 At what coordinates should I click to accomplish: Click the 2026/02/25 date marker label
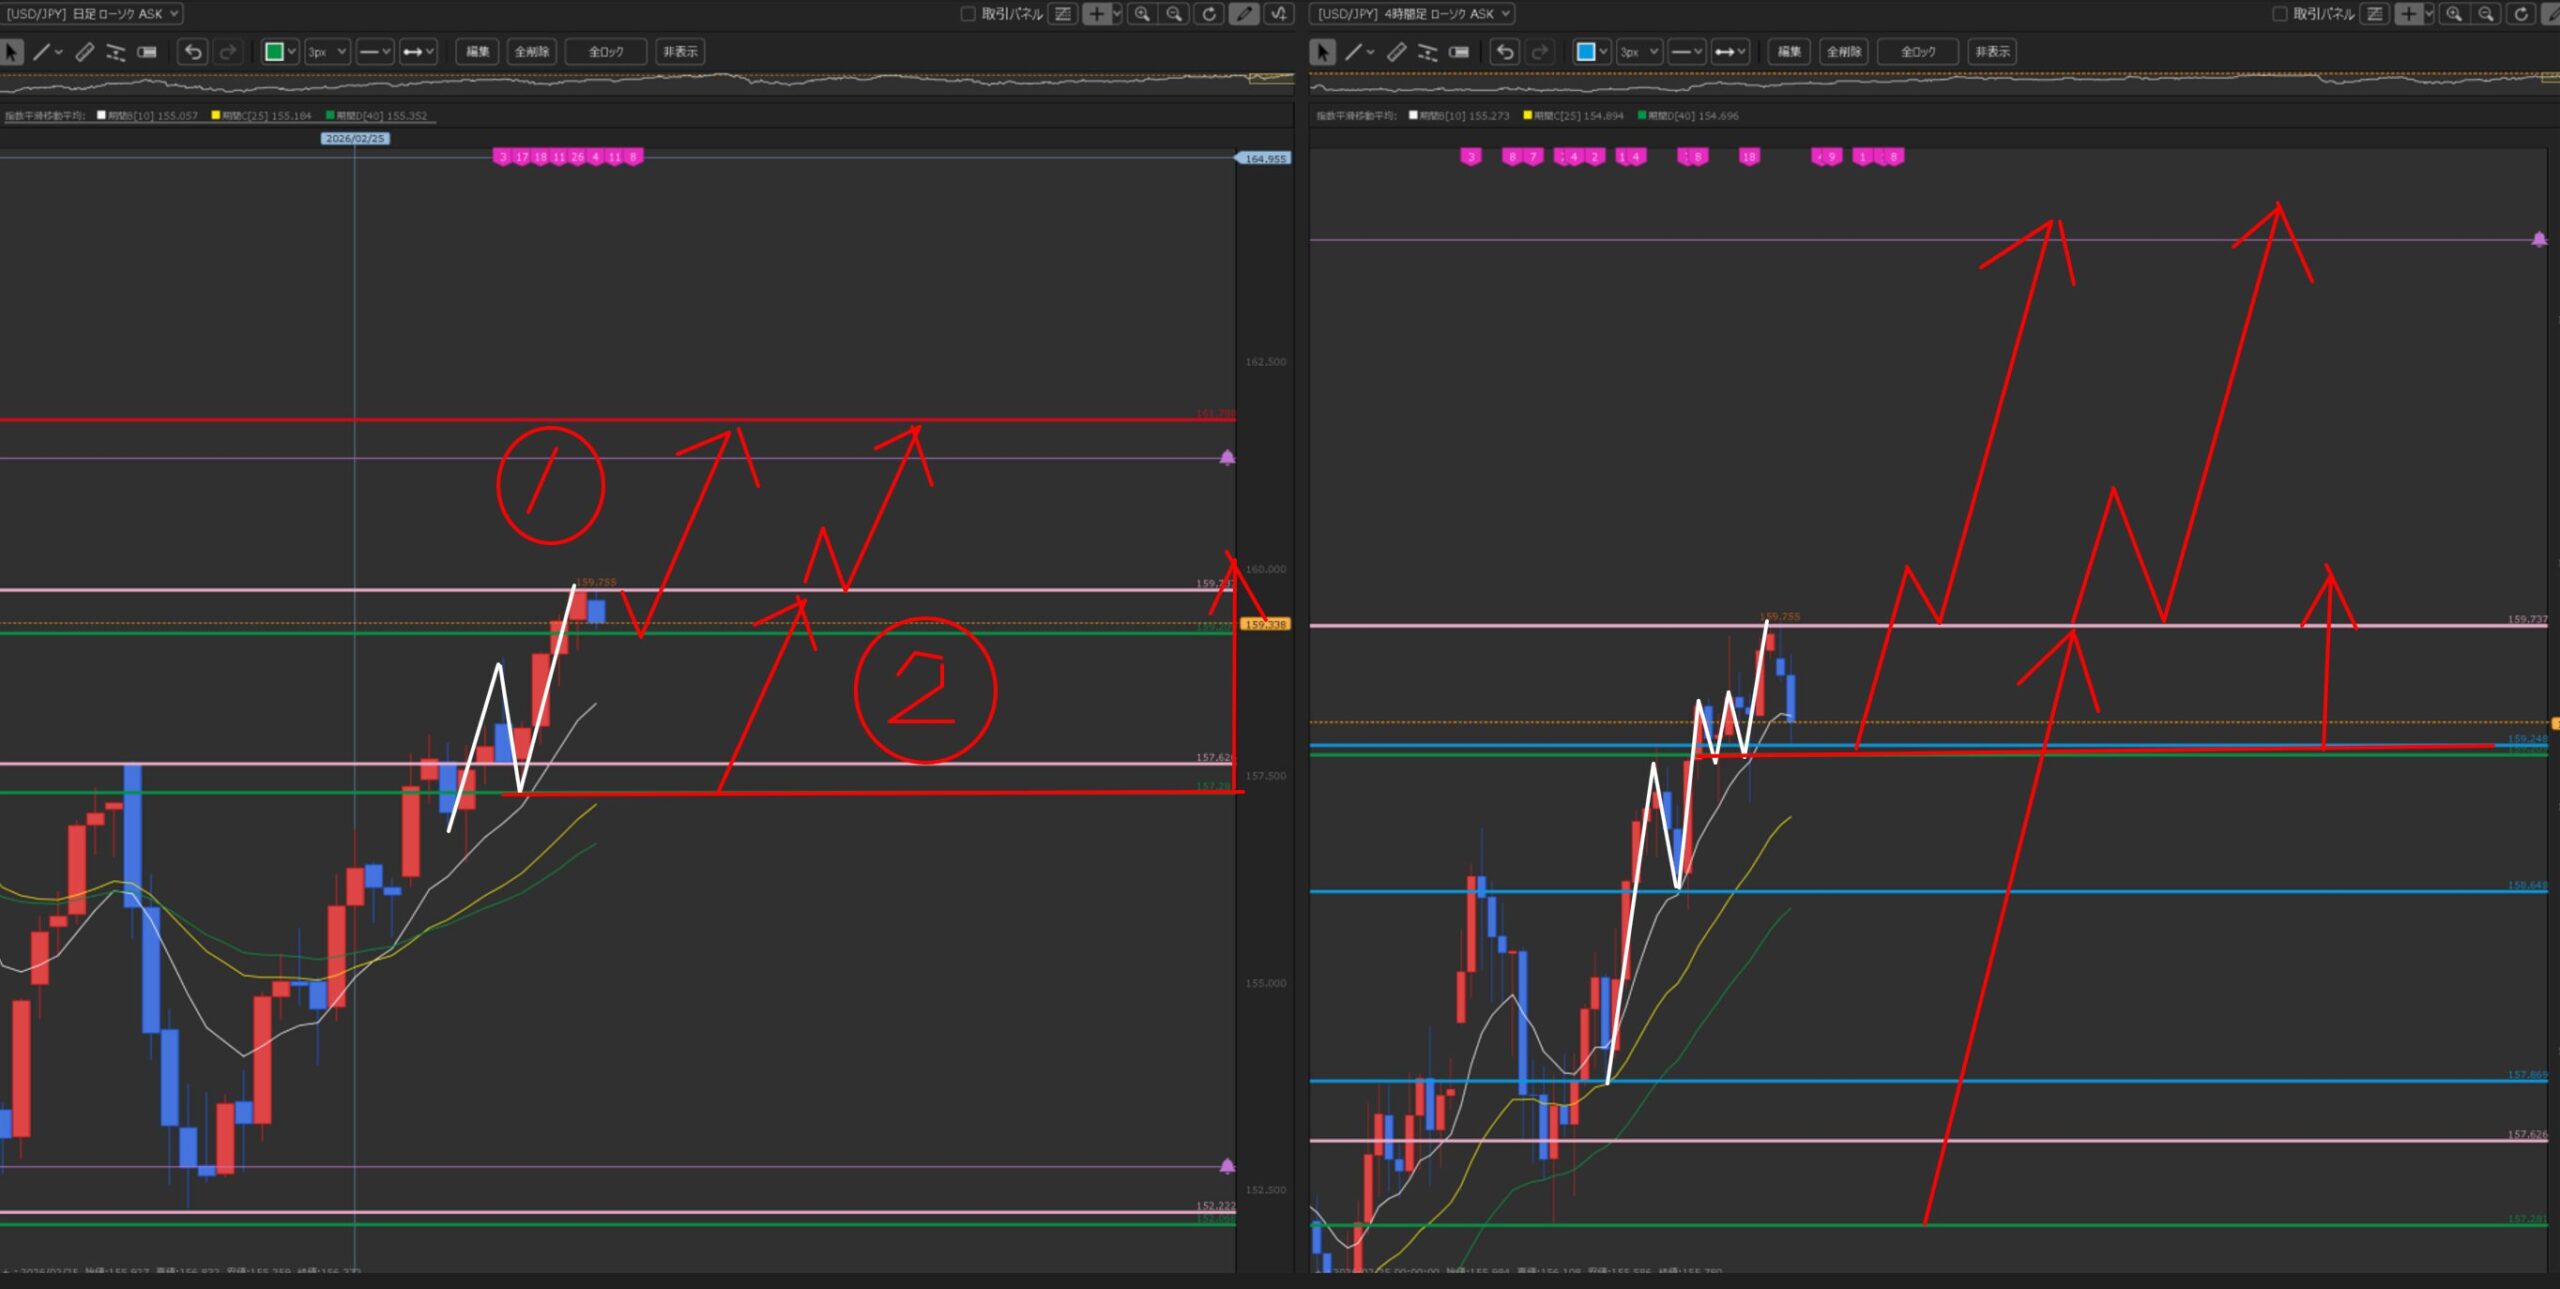pyautogui.click(x=355, y=139)
